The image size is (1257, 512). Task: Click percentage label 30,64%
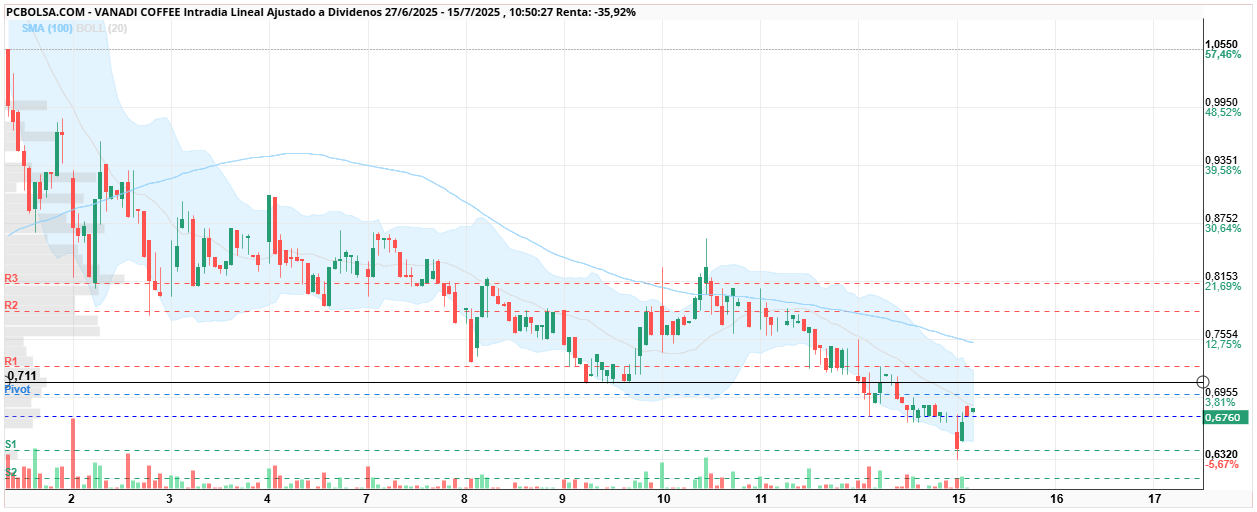pyautogui.click(x=1223, y=229)
